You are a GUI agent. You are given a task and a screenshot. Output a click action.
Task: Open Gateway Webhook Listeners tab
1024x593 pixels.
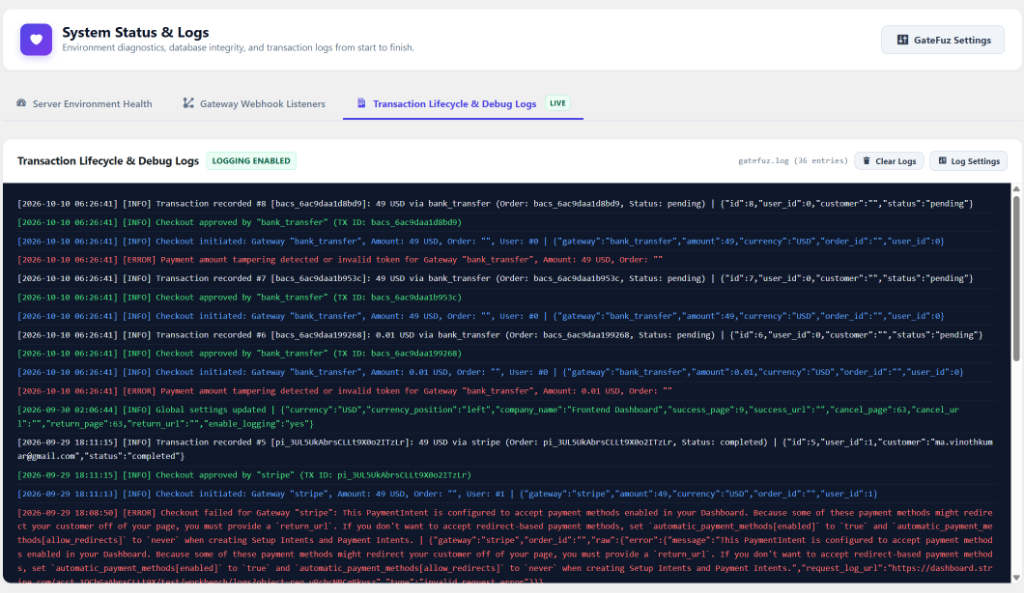click(254, 103)
